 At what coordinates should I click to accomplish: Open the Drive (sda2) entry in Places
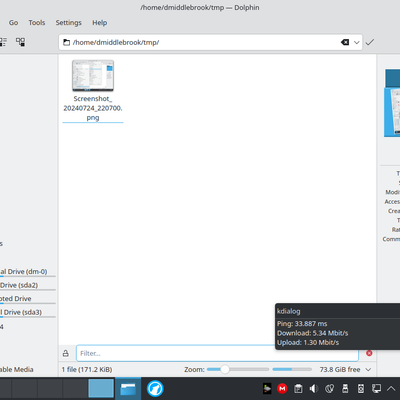(27, 285)
